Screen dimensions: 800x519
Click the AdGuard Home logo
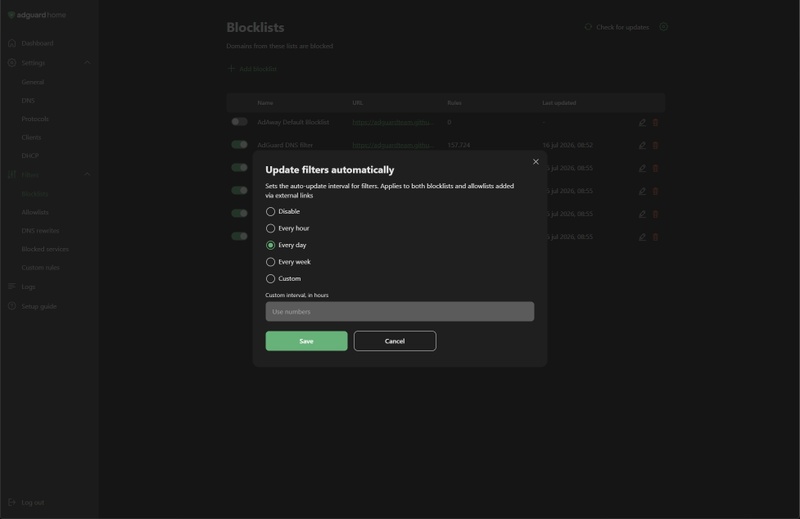[x=37, y=15]
